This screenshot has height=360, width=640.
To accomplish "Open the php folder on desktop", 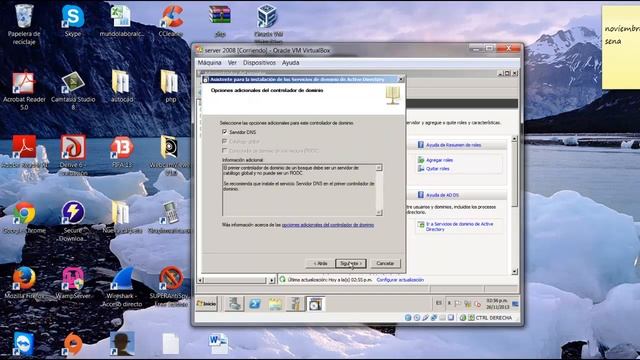I will coord(170,86).
